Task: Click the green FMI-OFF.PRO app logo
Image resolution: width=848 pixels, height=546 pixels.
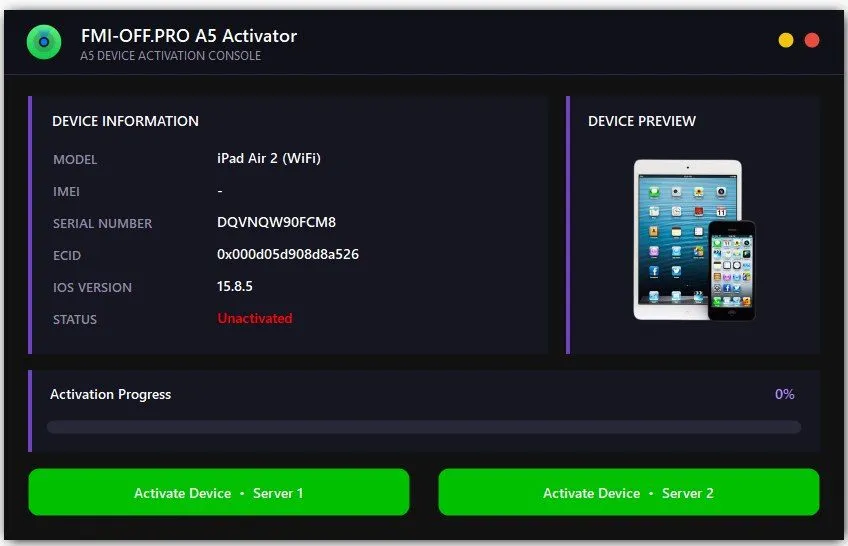Action: click(x=44, y=42)
